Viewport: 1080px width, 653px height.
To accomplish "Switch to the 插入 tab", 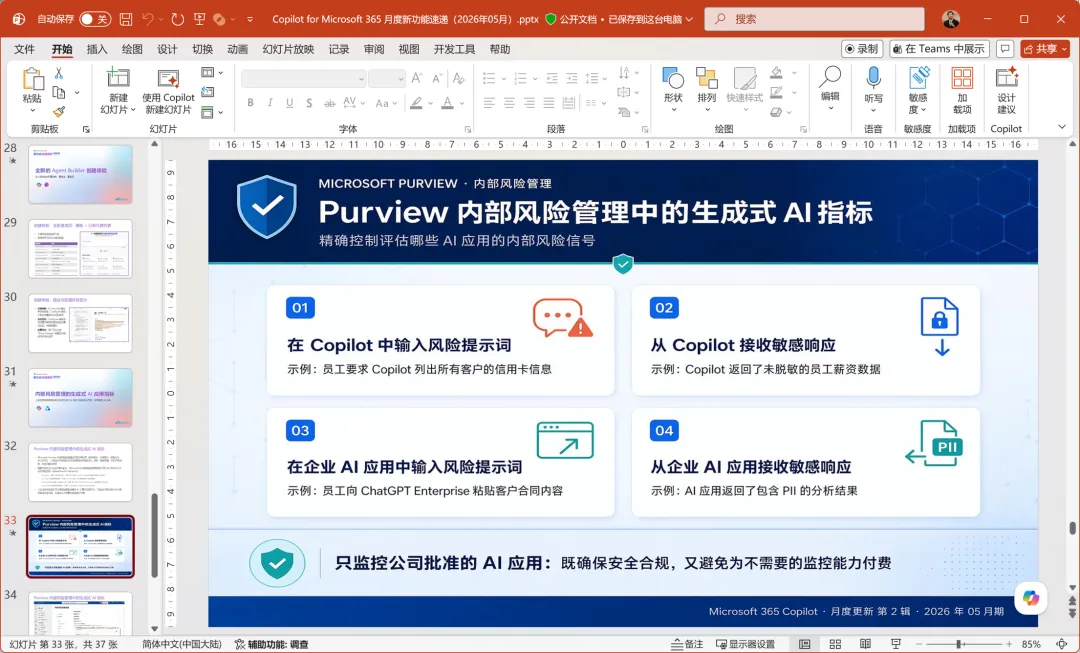I will (97, 49).
